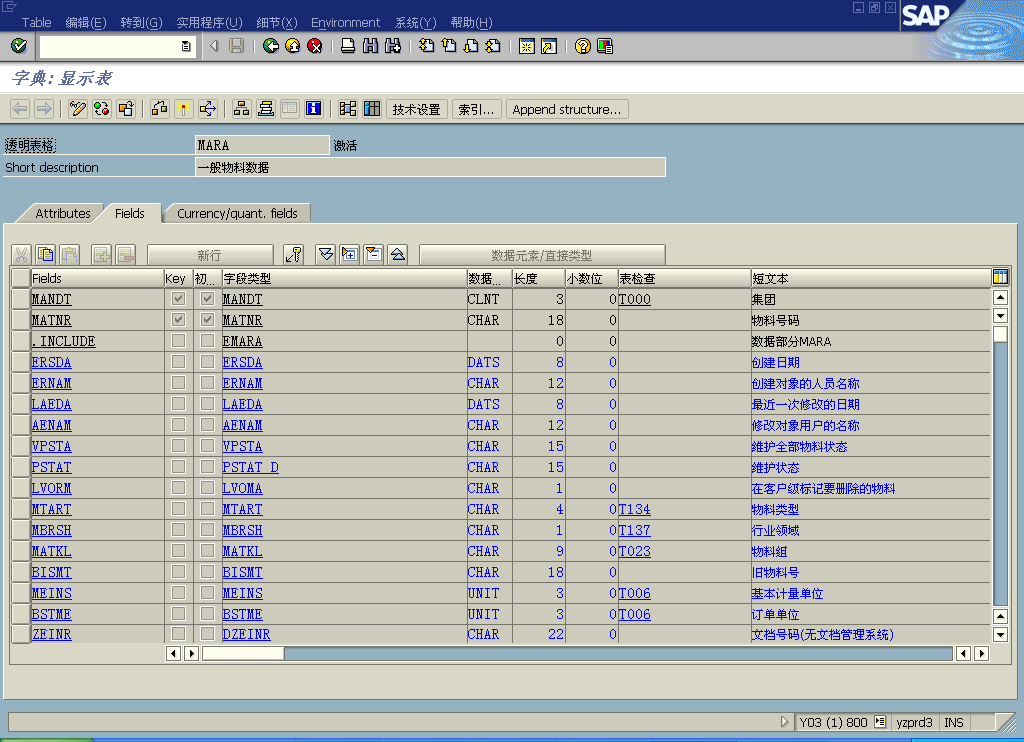The width and height of the screenshot is (1024, 742).
Task: Open the PSTAT_D data element link
Action: tap(250, 467)
